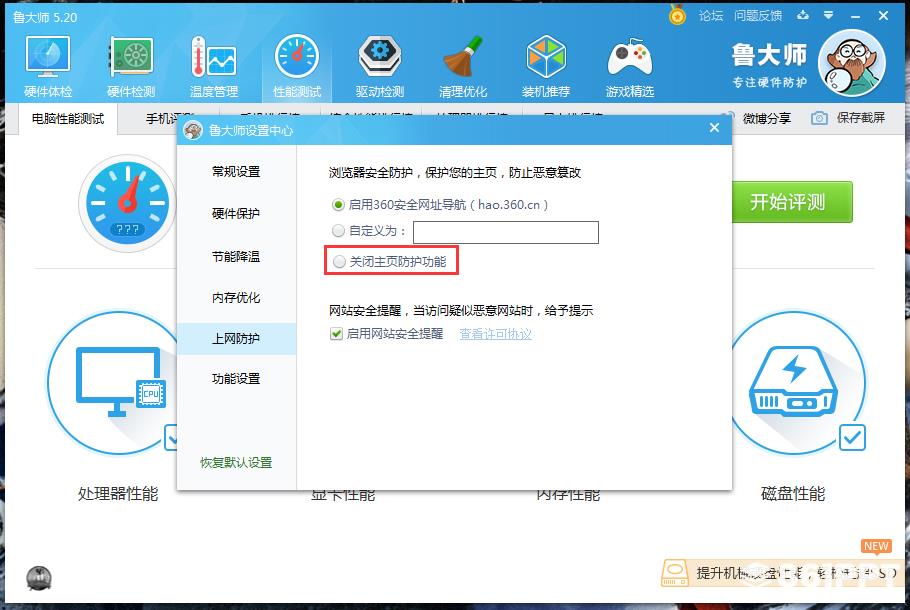Click 微博分享 share button
This screenshot has height=610, width=910.
point(767,118)
